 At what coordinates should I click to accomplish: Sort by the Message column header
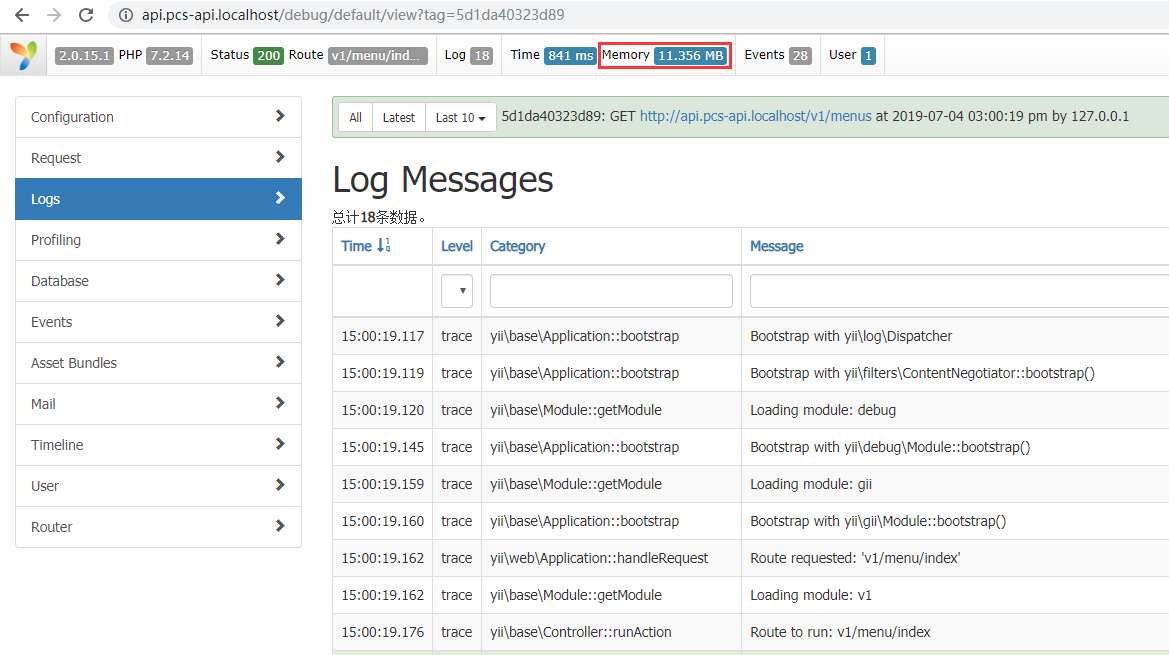[776, 246]
